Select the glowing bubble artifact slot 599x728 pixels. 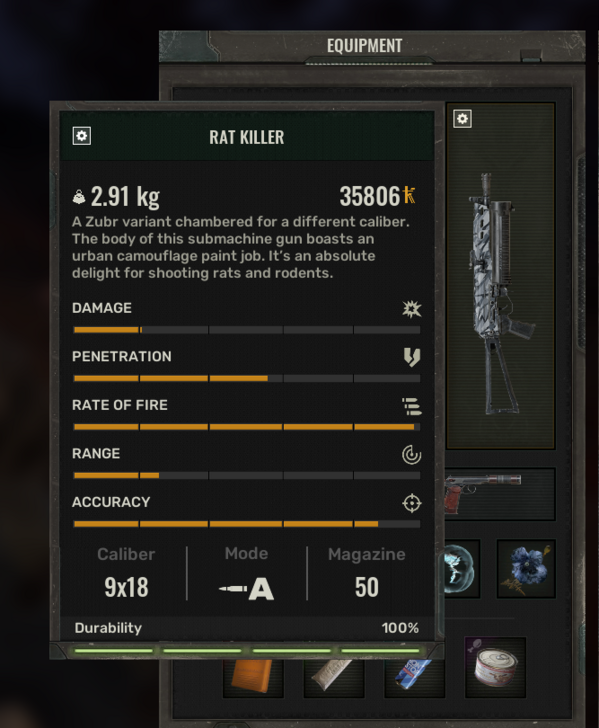pyautogui.click(x=462, y=569)
